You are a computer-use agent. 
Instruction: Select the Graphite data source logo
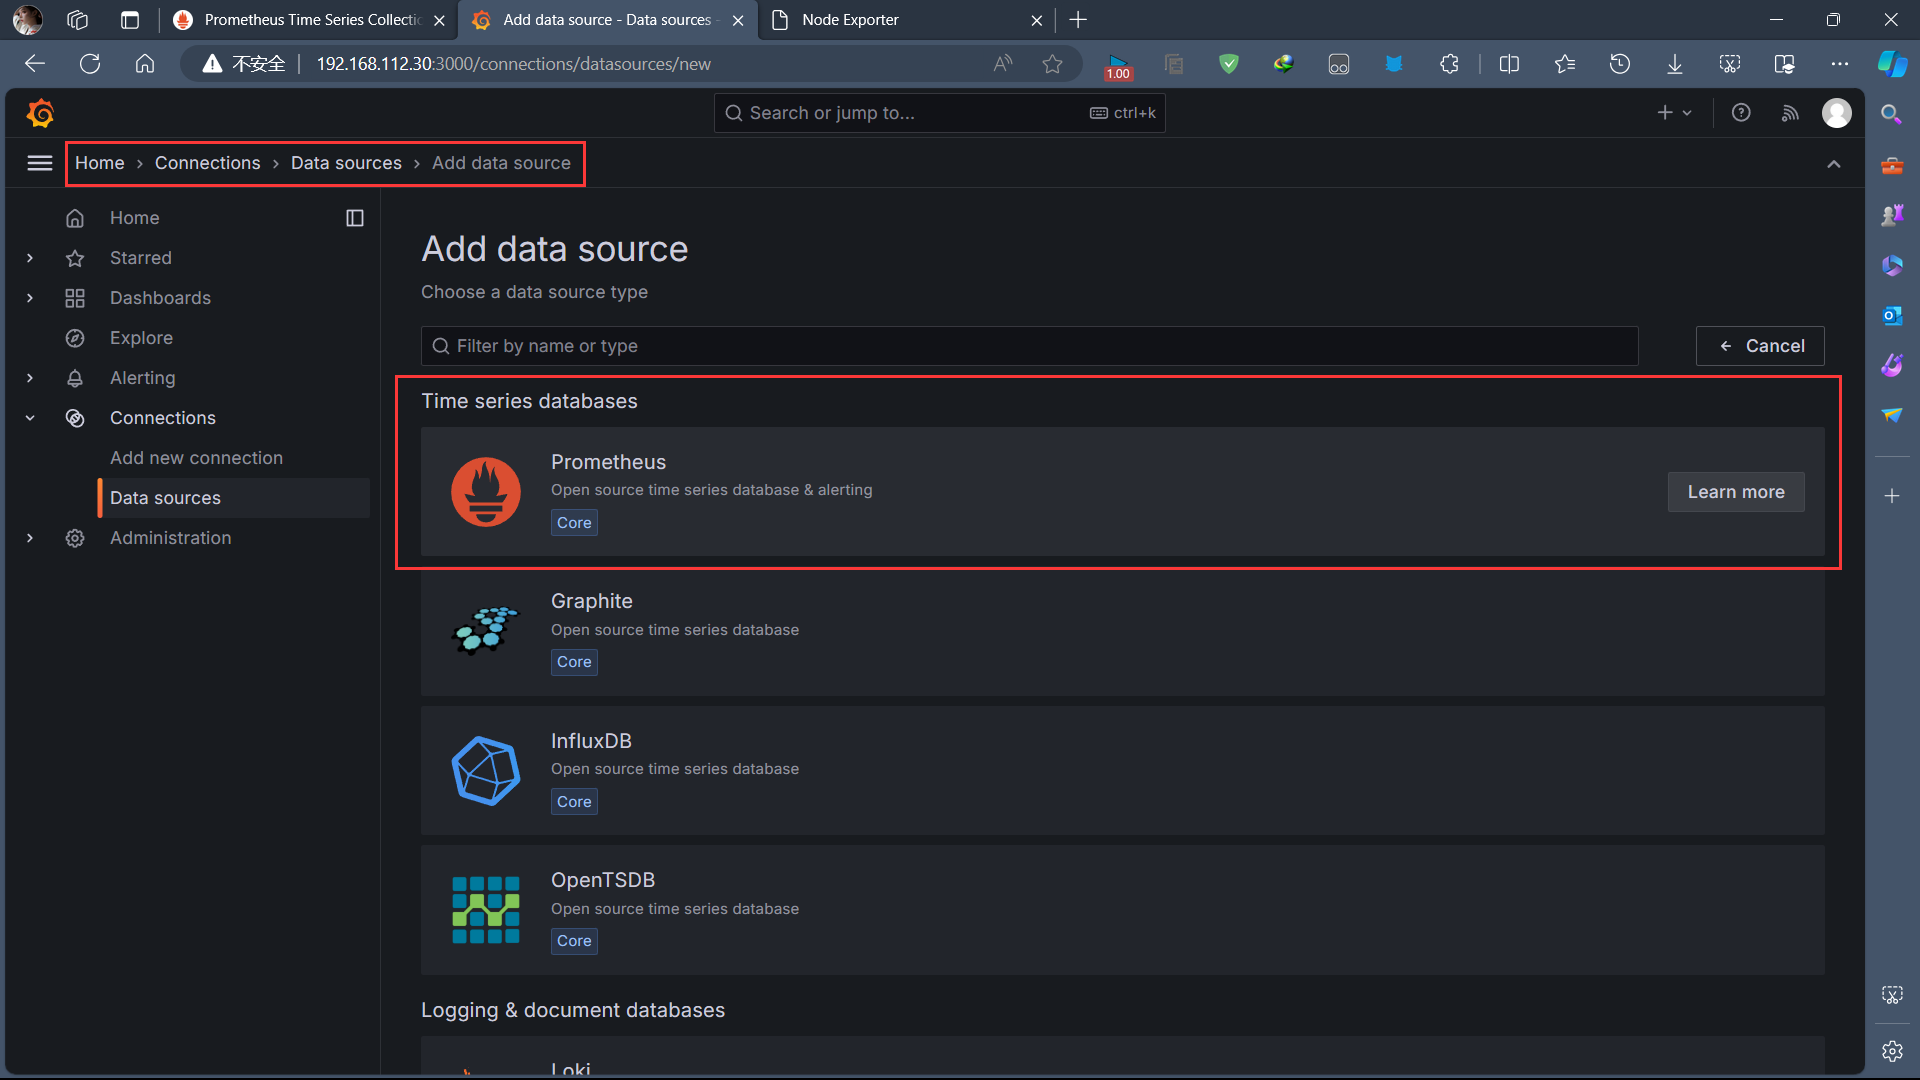485,630
